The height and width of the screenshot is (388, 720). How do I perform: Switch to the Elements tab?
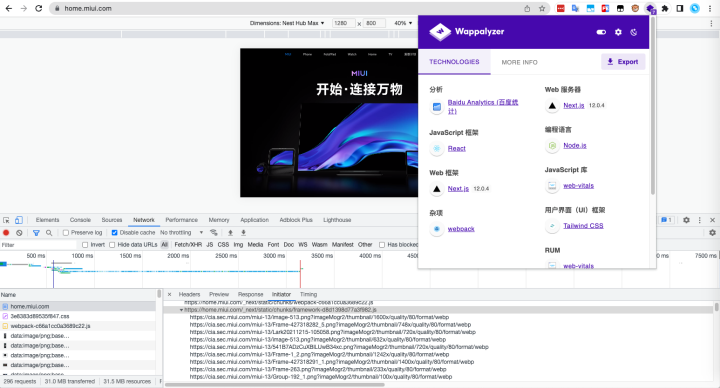[47, 220]
